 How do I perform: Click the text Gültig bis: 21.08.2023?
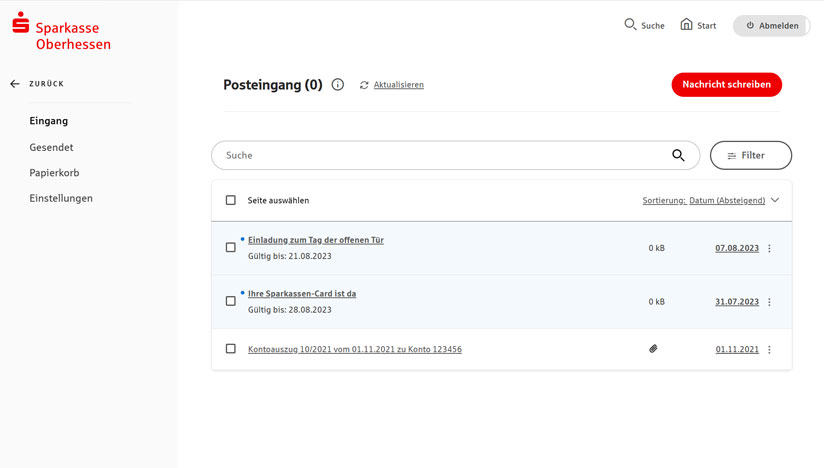(x=290, y=256)
